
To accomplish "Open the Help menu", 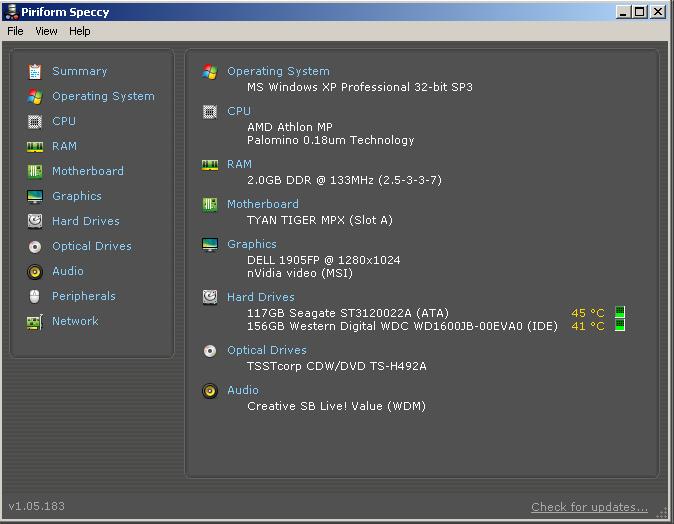I will tap(80, 31).
